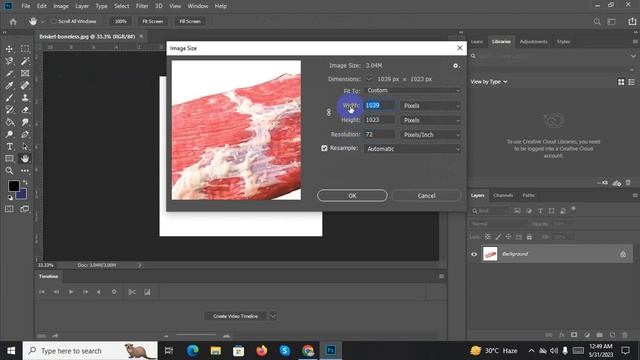Screen dimensions: 640x360
Task: Select the Frame tool
Action: [25, 73]
